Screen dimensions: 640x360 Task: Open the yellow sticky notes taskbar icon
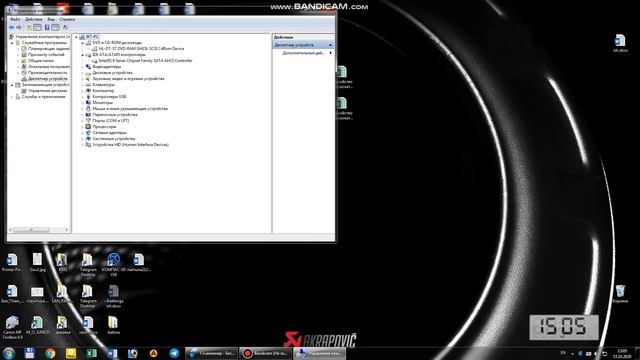point(71,353)
